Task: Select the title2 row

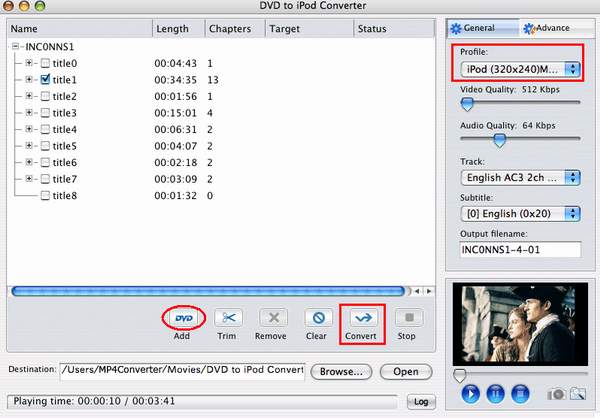Action: click(221, 96)
